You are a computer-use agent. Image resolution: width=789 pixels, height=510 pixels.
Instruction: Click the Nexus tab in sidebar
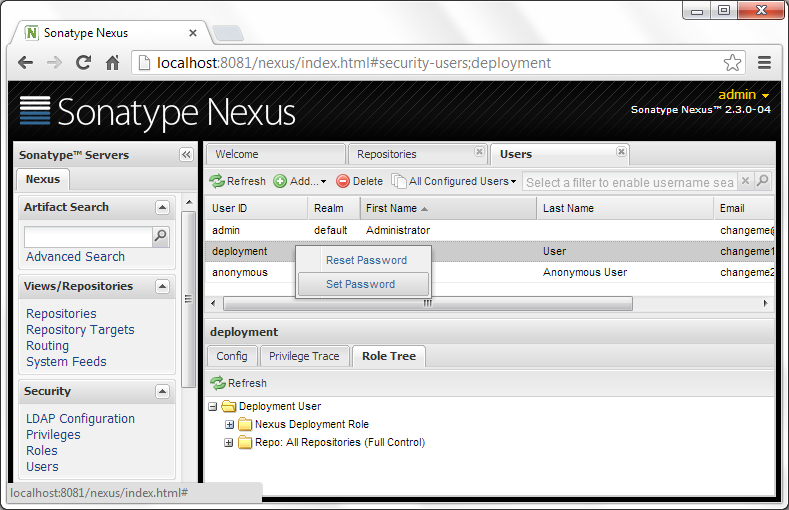click(43, 179)
